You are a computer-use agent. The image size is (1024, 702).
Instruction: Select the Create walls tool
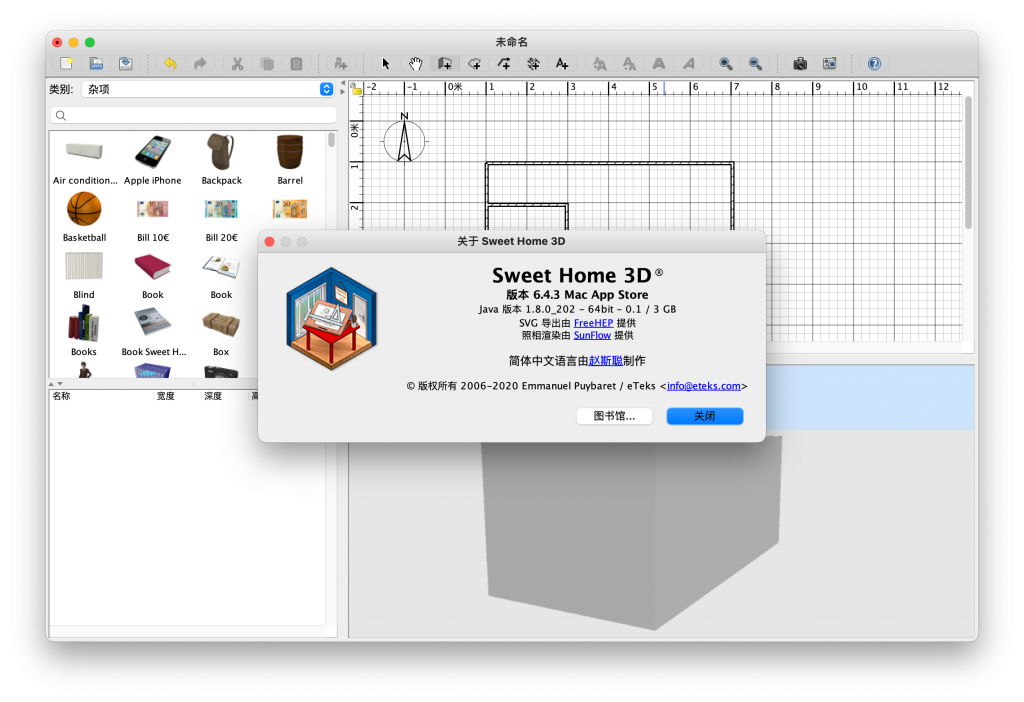click(445, 63)
